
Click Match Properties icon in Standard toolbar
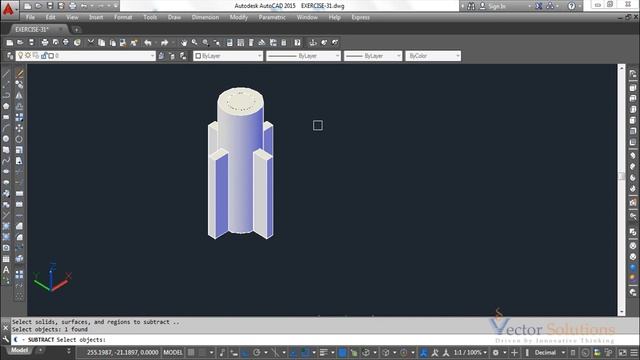(x=134, y=42)
